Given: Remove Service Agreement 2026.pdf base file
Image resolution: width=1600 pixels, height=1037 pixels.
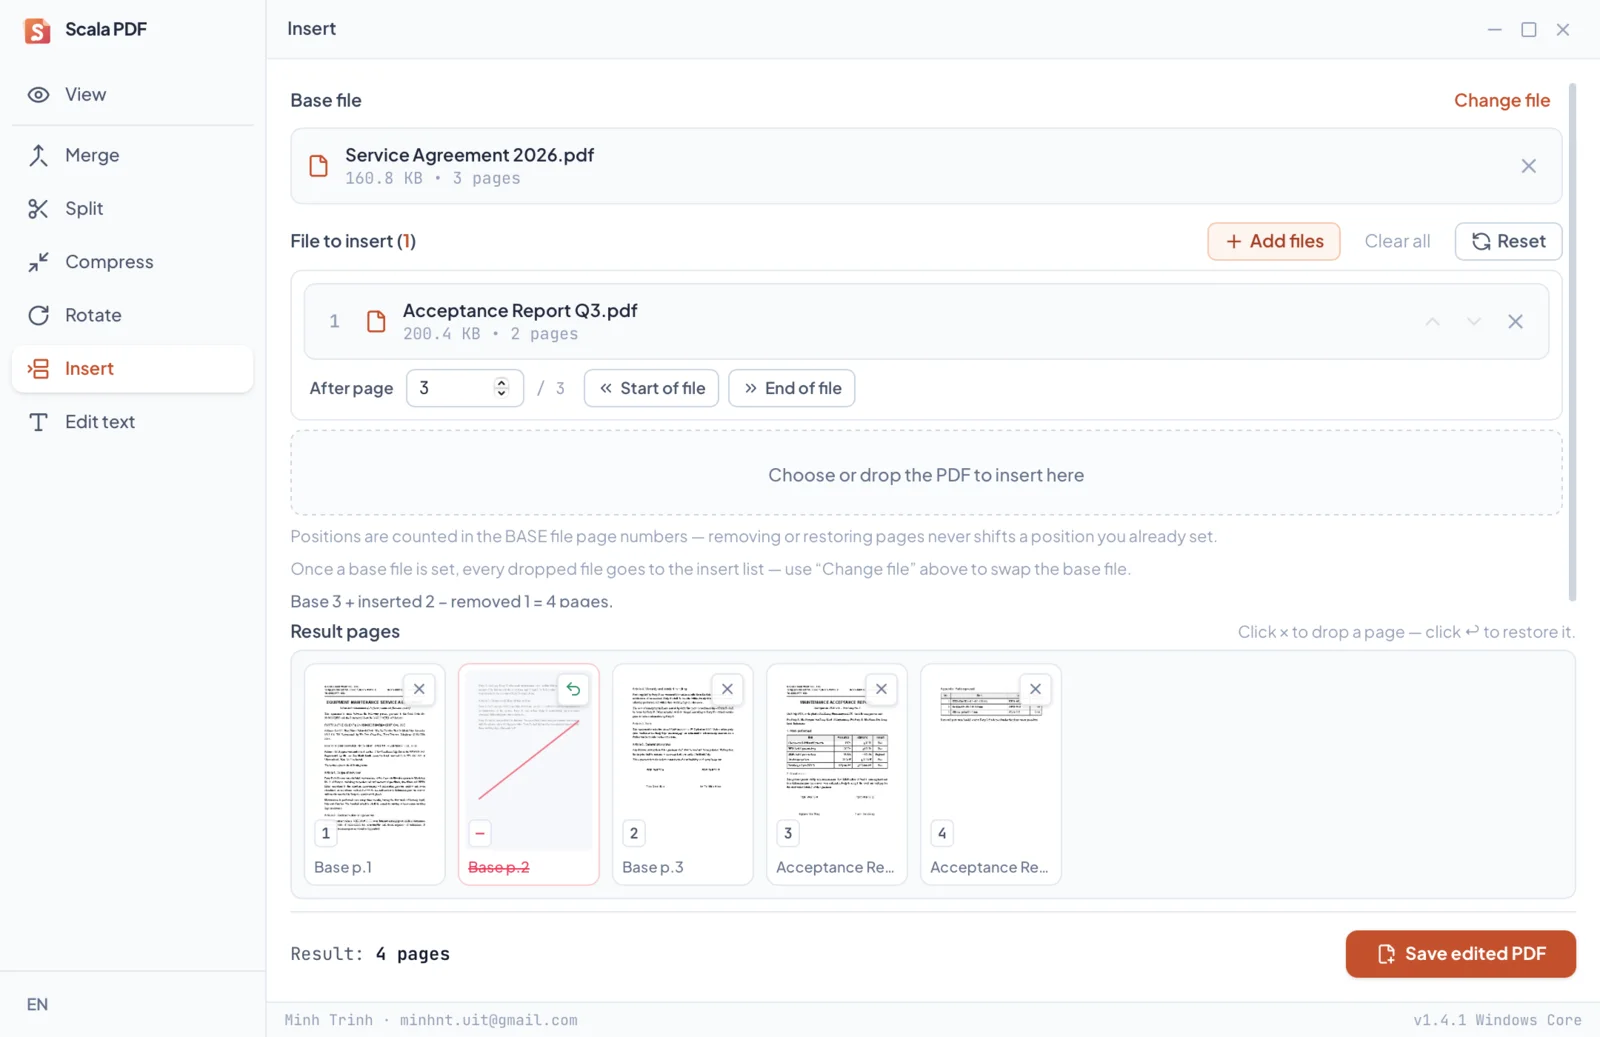Looking at the screenshot, I should click(1528, 166).
